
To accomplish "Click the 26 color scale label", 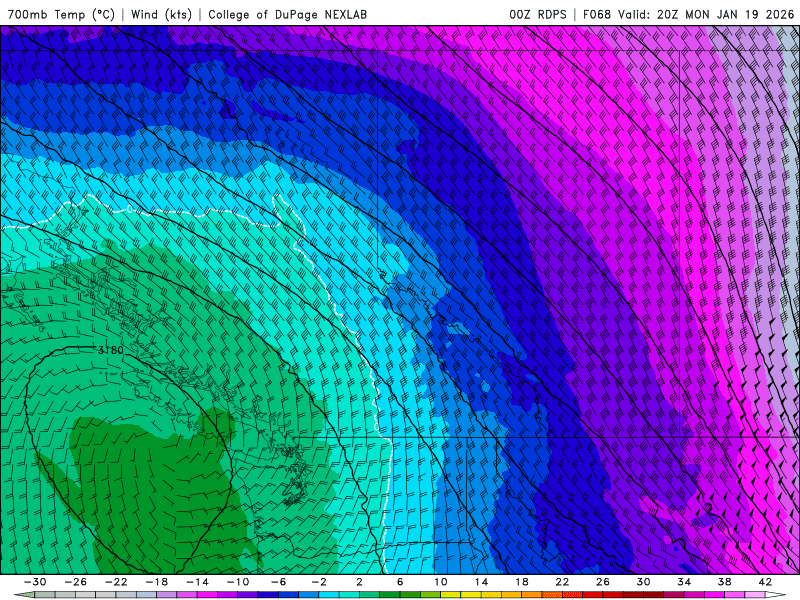I will (603, 582).
